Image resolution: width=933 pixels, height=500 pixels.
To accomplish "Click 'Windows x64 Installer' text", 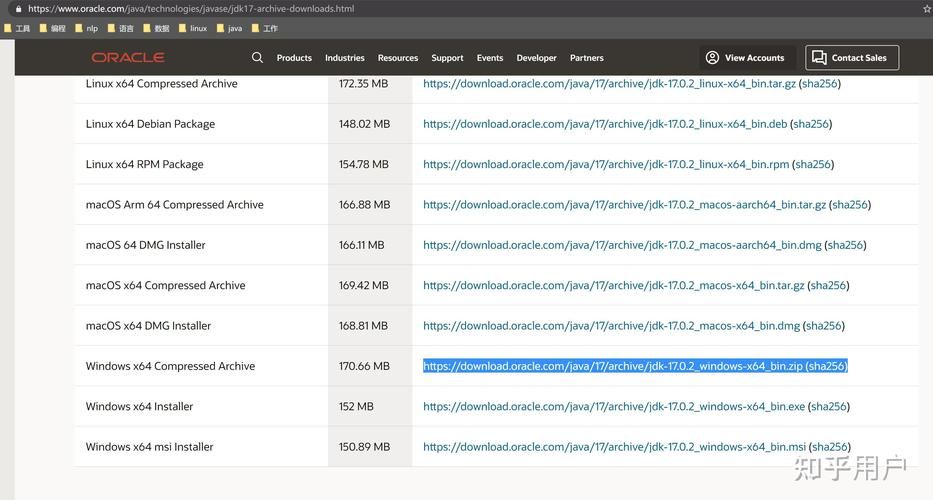I will coord(139,407).
